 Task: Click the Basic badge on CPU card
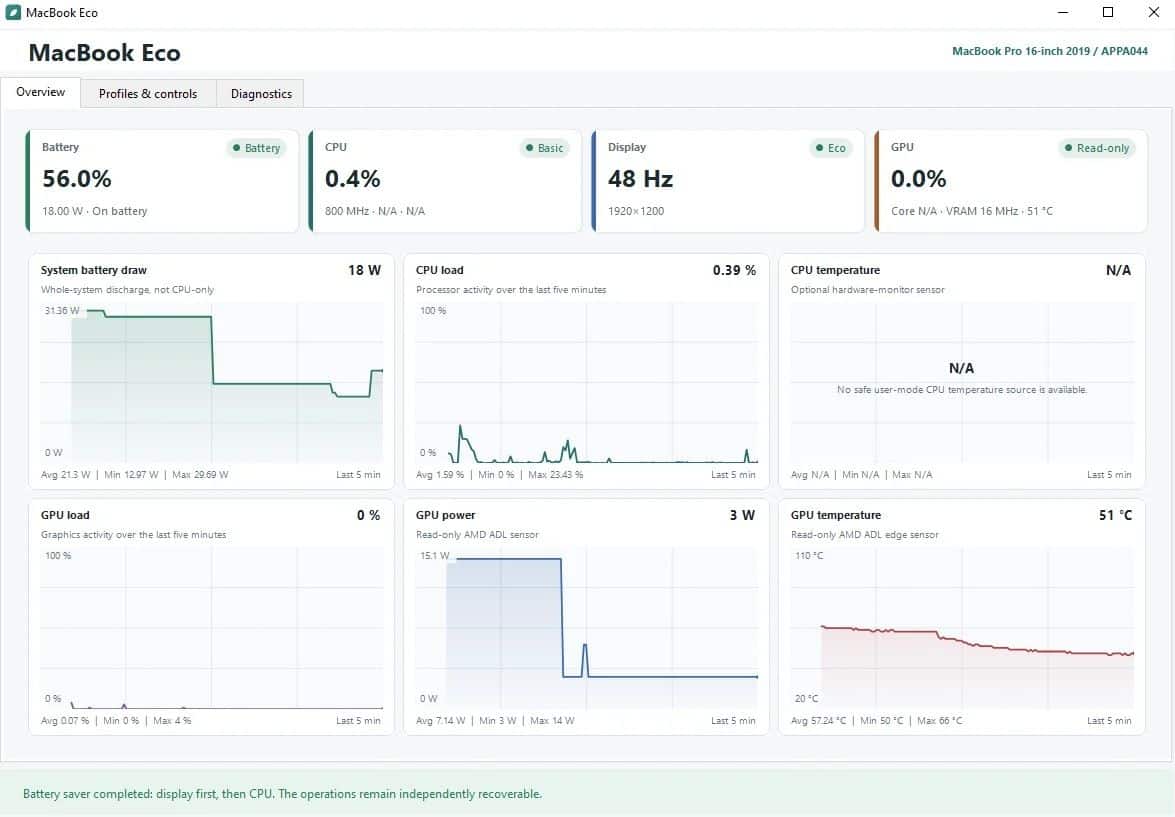coord(544,148)
